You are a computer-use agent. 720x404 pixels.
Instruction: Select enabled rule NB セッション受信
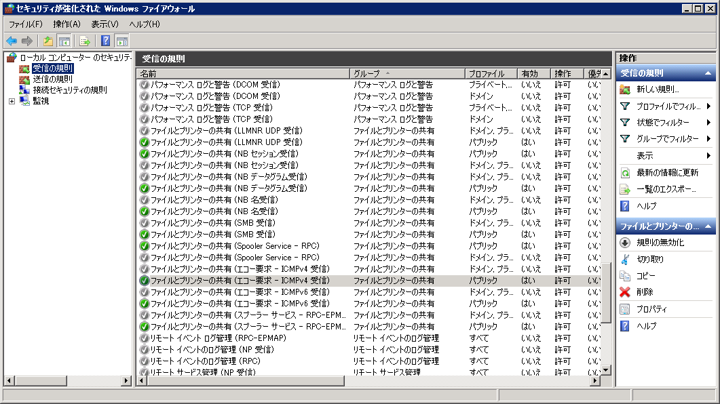point(369,154)
